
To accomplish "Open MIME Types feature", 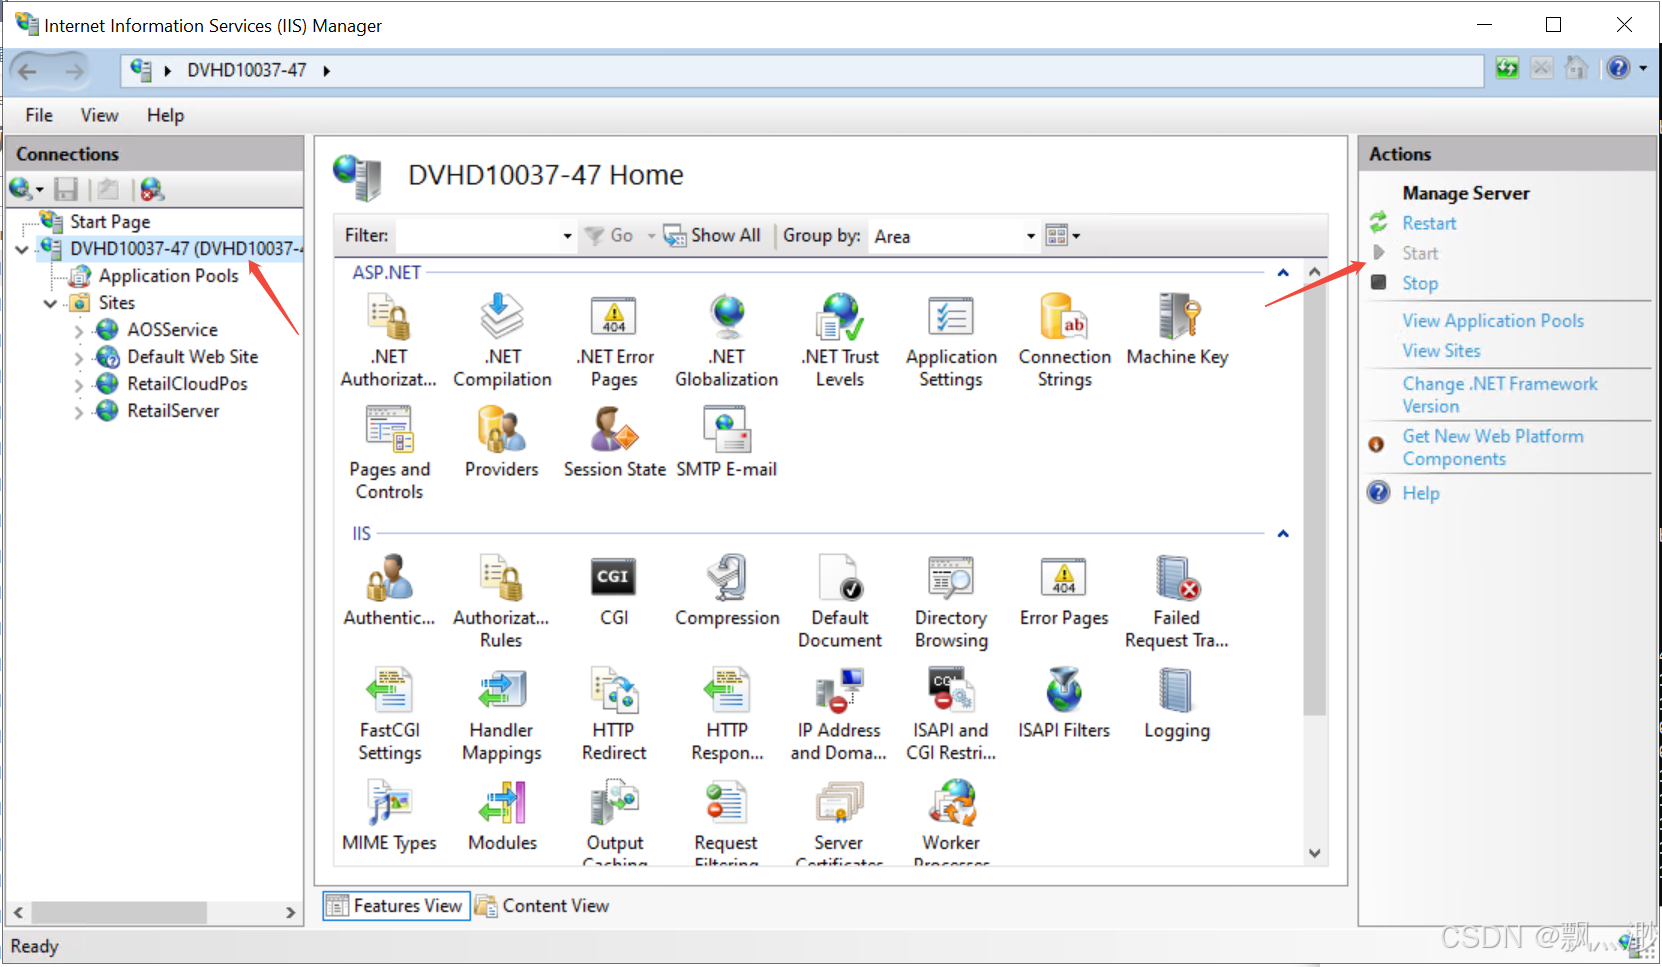I will 389,817.
